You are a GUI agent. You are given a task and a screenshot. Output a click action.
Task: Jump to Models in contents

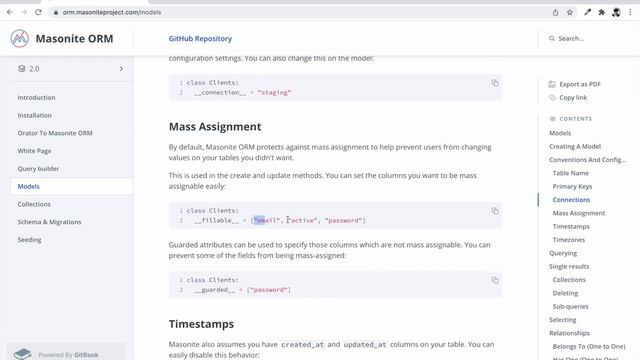coord(560,133)
